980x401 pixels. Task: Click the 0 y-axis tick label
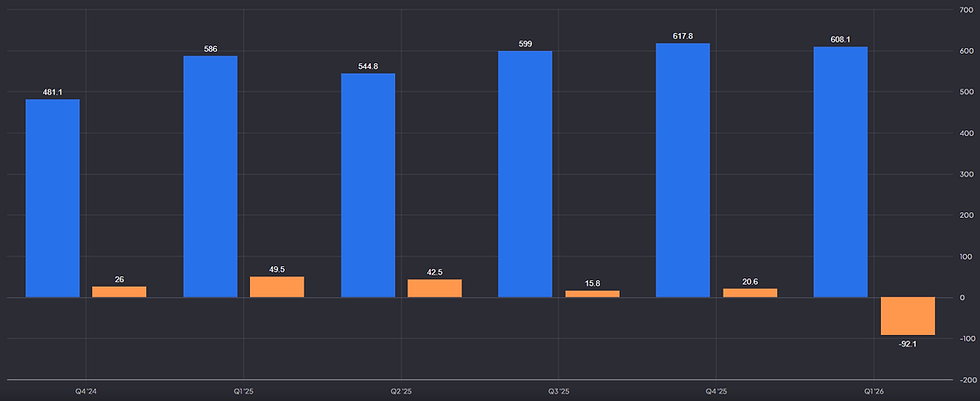click(x=962, y=297)
